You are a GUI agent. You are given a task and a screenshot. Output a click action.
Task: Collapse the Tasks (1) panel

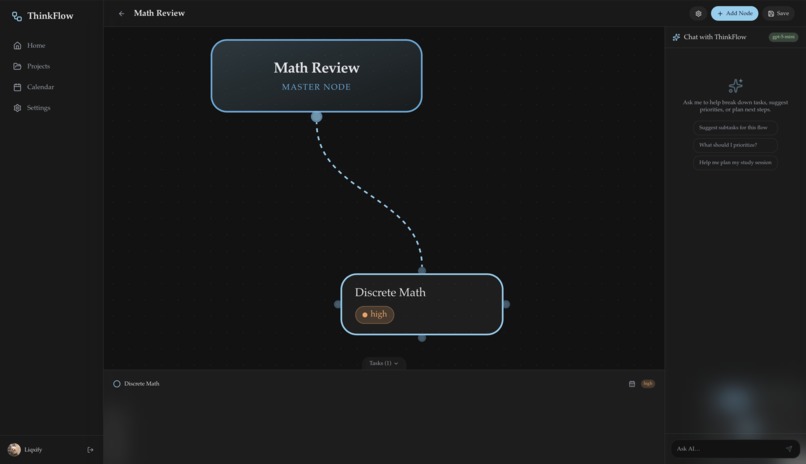(x=383, y=363)
